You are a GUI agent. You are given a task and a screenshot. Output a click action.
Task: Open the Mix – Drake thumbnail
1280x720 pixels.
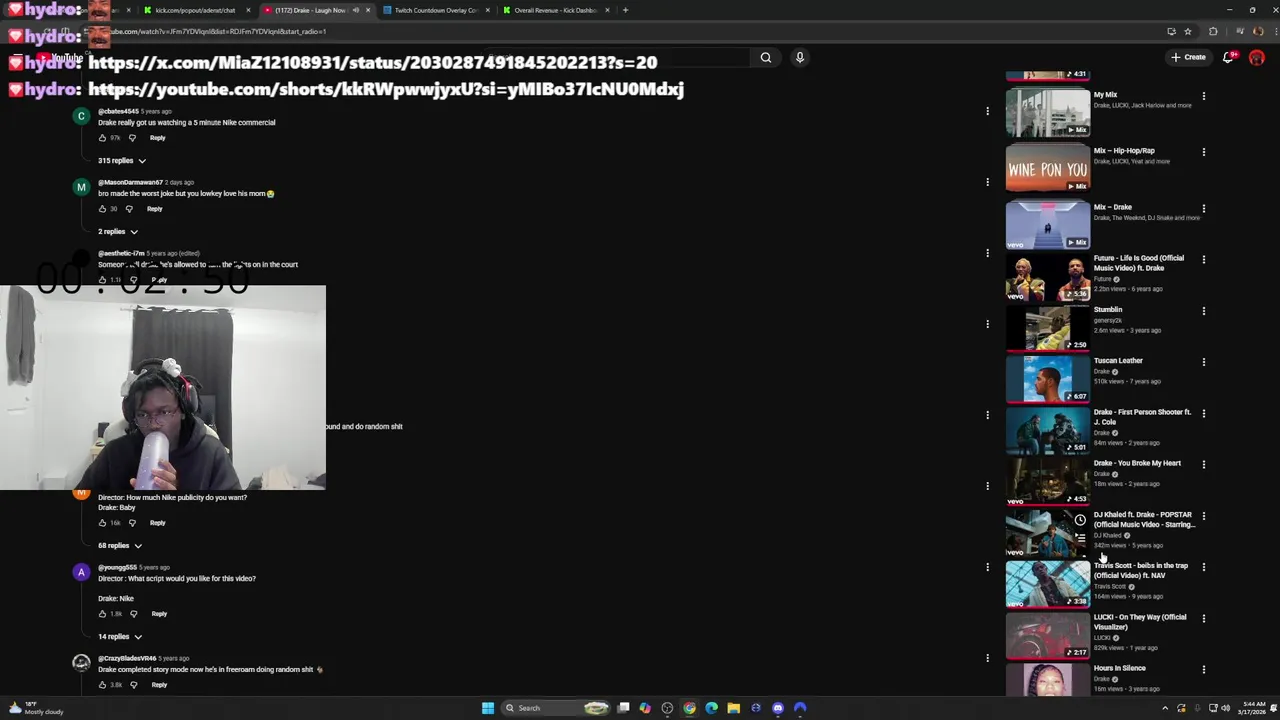point(1048,224)
